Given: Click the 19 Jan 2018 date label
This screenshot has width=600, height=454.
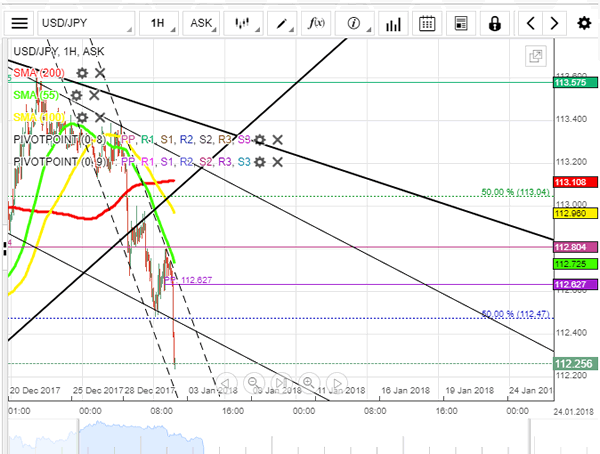Looking at the screenshot, I should pyautogui.click(x=470, y=390).
